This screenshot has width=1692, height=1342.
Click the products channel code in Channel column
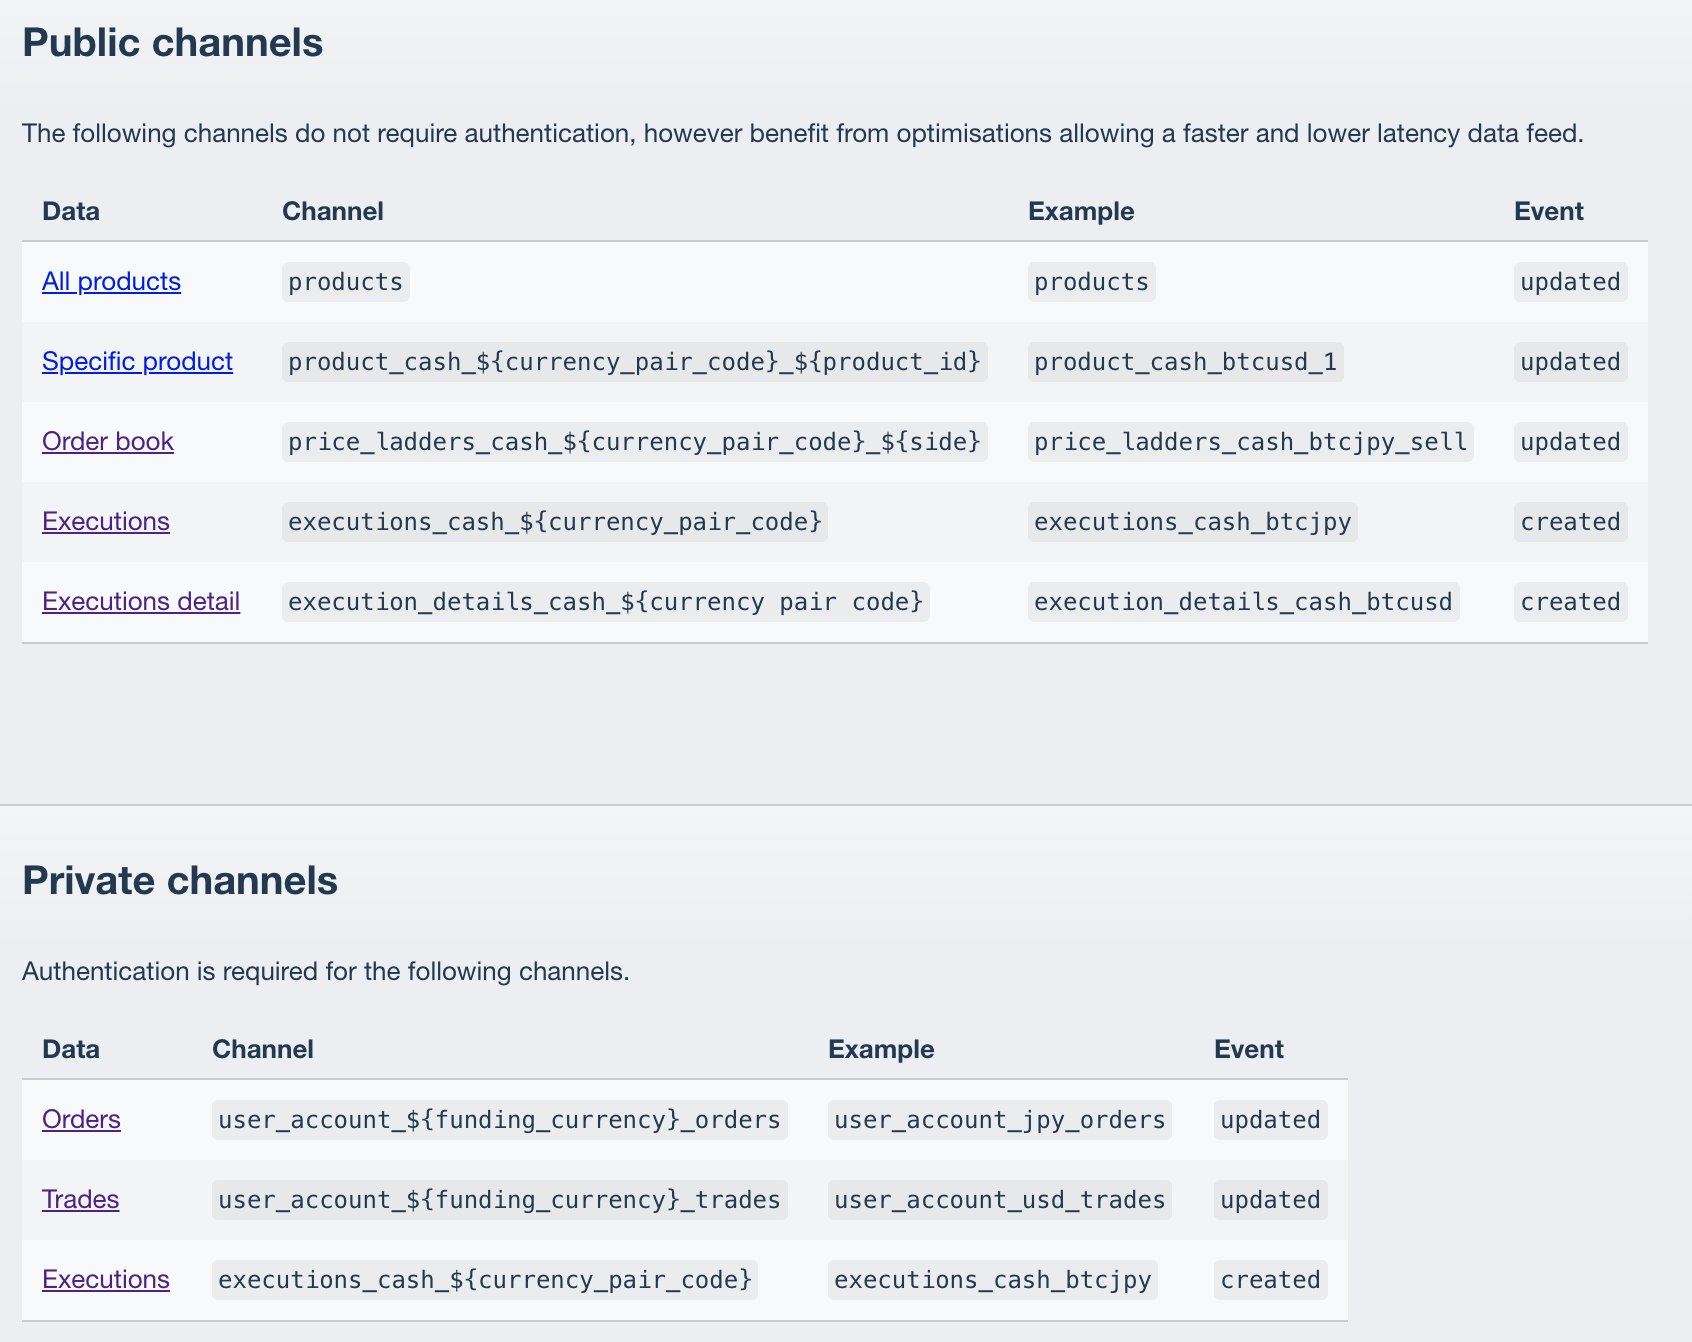(346, 282)
